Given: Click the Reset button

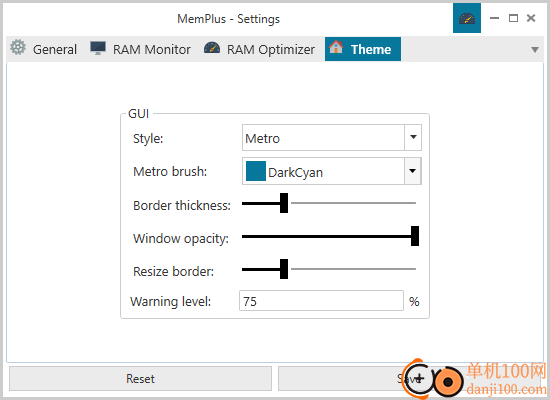Looking at the screenshot, I should coord(140,379).
